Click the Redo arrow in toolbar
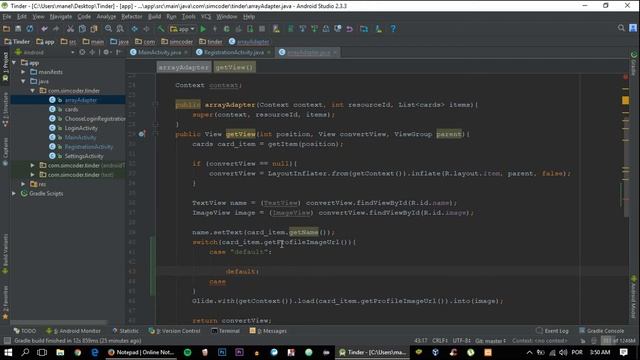 (56, 29)
